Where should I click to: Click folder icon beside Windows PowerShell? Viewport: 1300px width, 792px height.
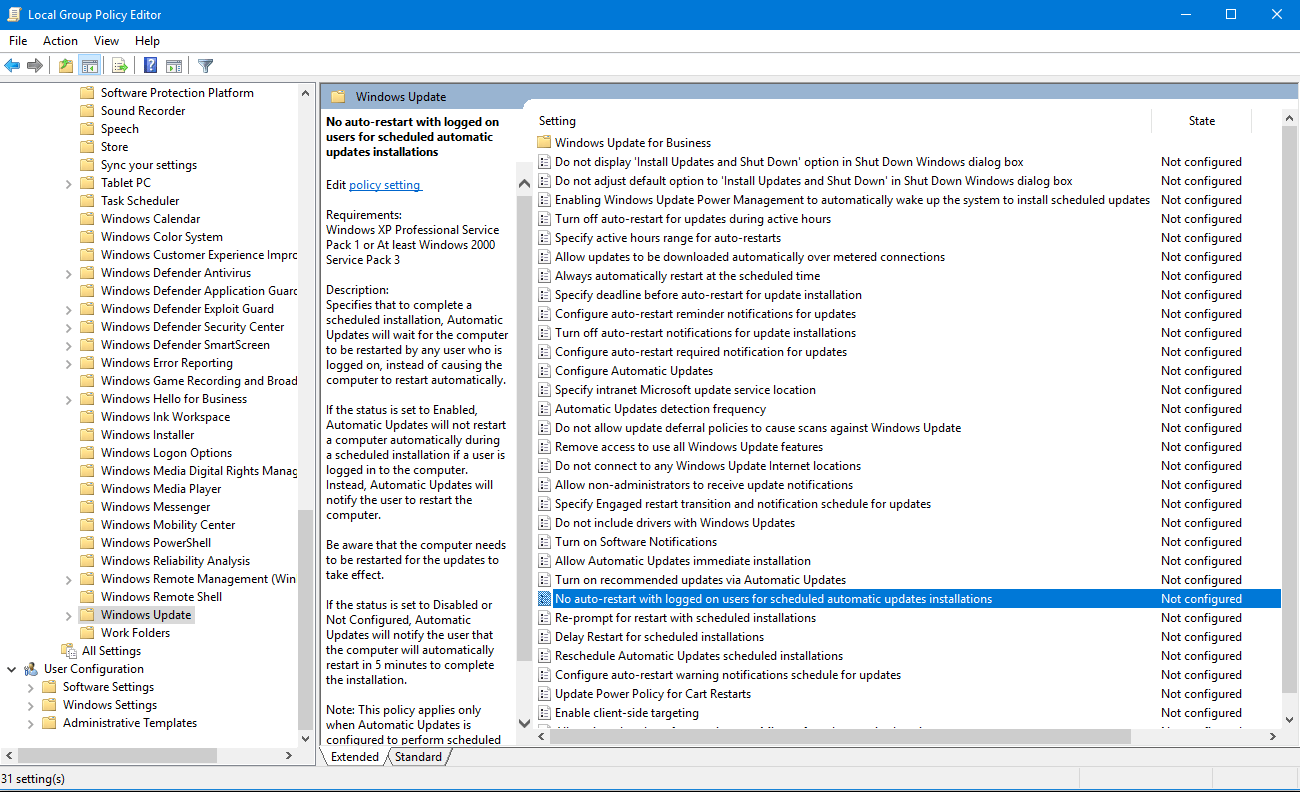pyautogui.click(x=87, y=543)
